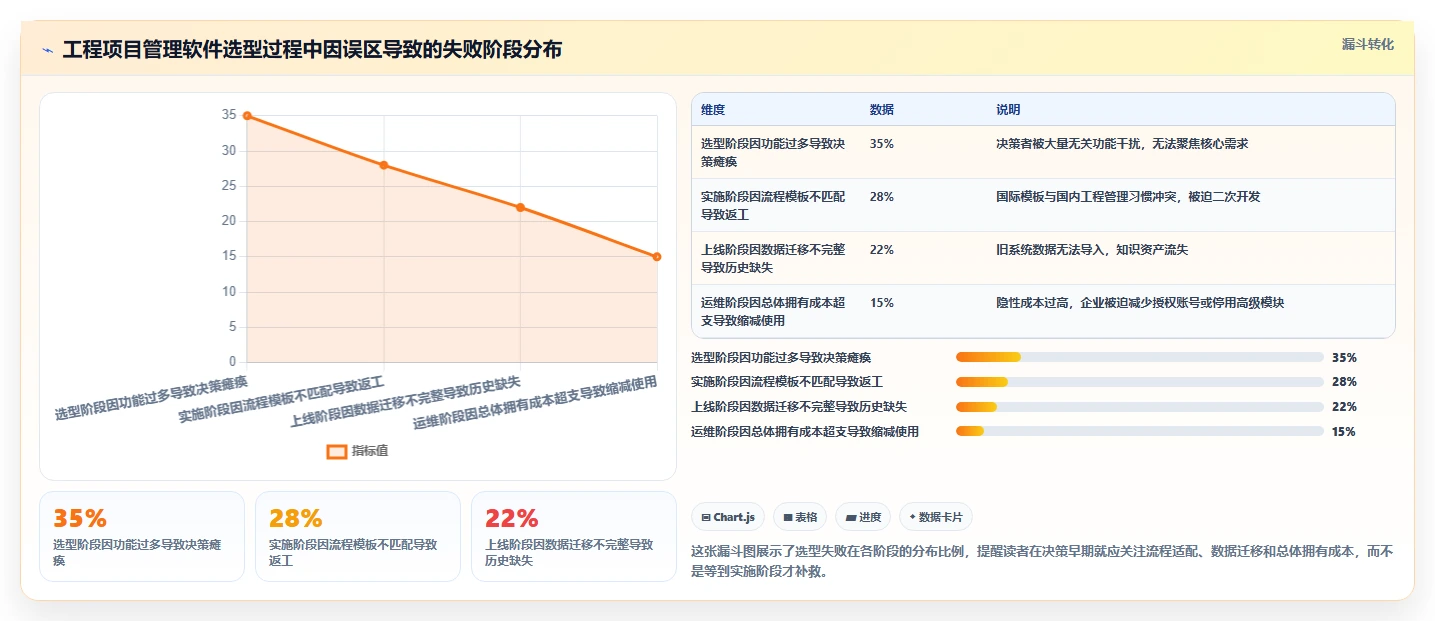The height and width of the screenshot is (621, 1435).
Task: Click progress label 选型阶段因功能过多导致决策瘫痪
Action: (781, 357)
